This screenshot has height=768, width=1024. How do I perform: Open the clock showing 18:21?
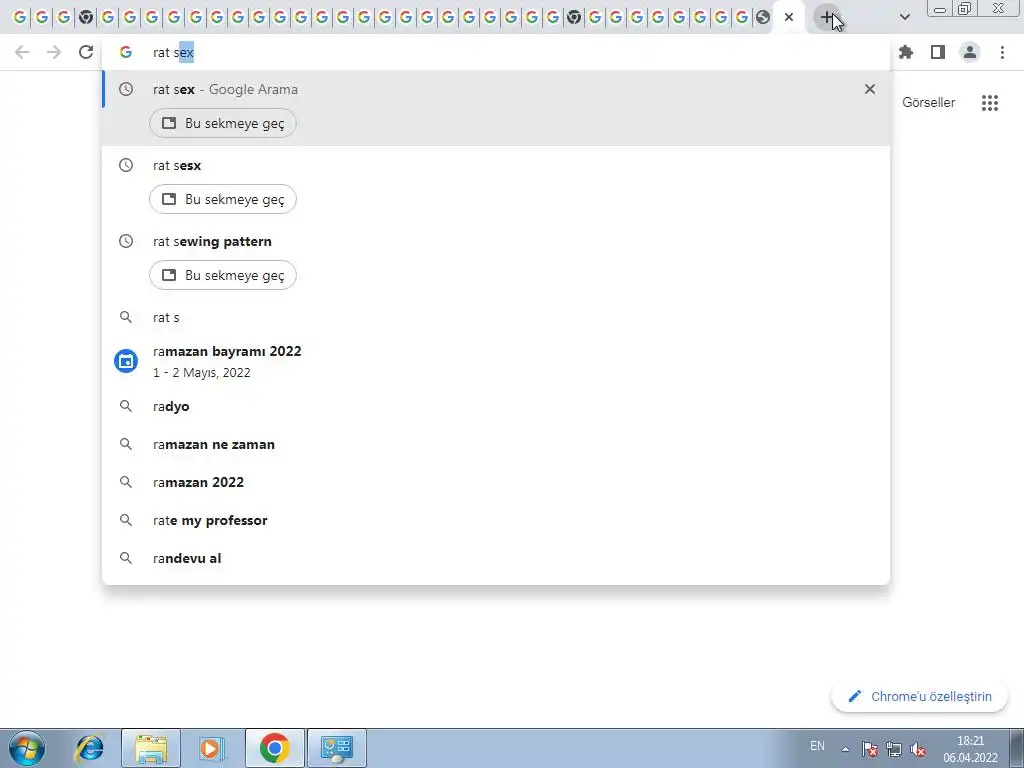pyautogui.click(x=970, y=749)
